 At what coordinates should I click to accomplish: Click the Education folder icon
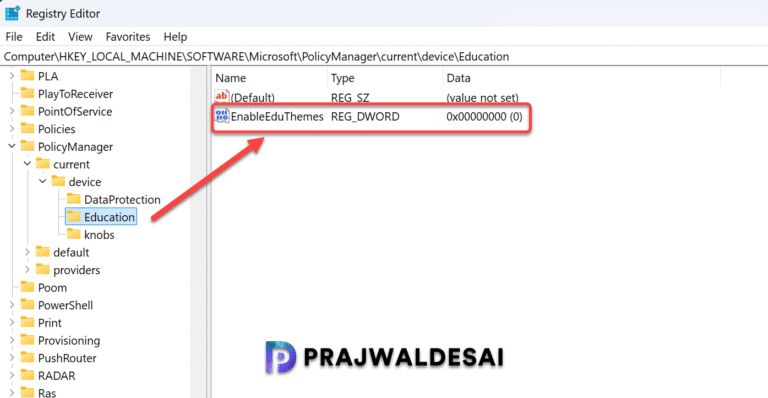coord(74,217)
